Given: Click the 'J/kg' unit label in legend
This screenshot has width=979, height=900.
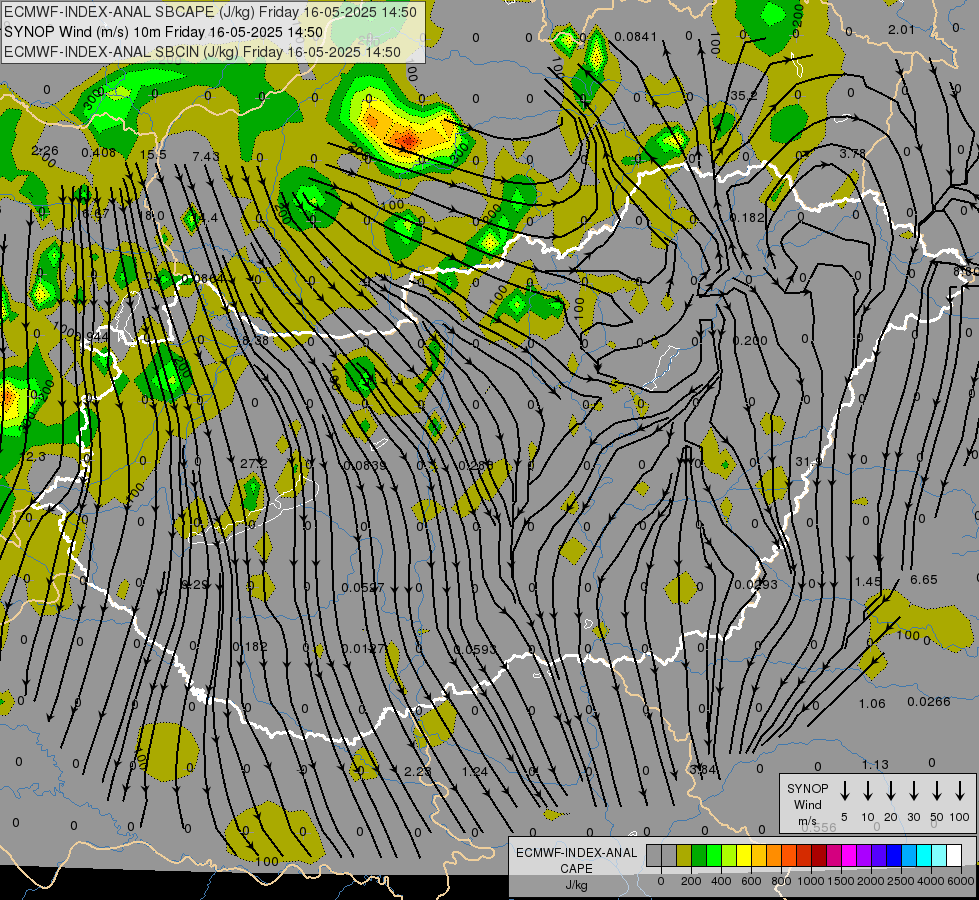Looking at the screenshot, I should coord(576,885).
